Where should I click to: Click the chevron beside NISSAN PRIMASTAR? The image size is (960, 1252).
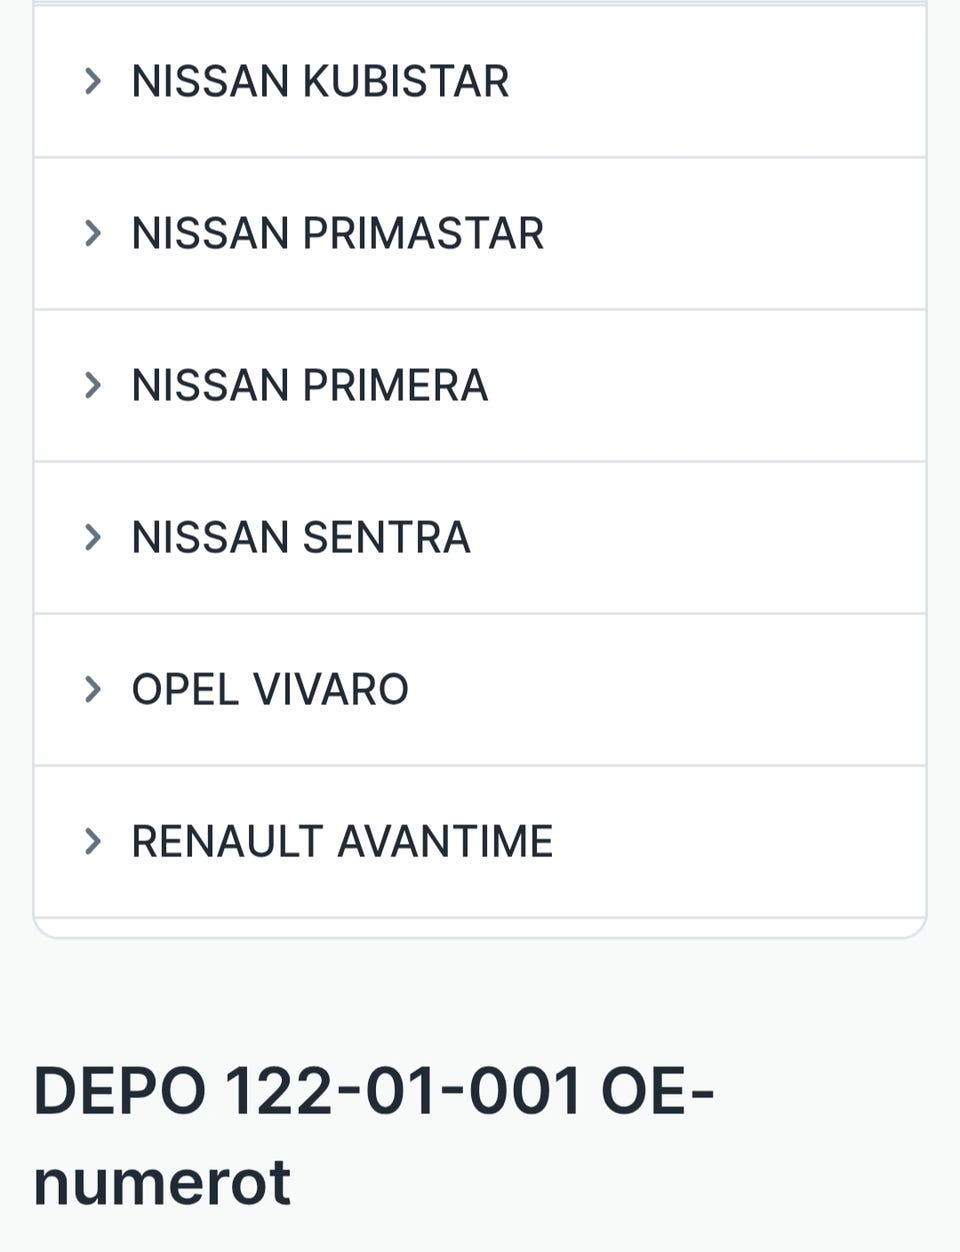(x=93, y=233)
